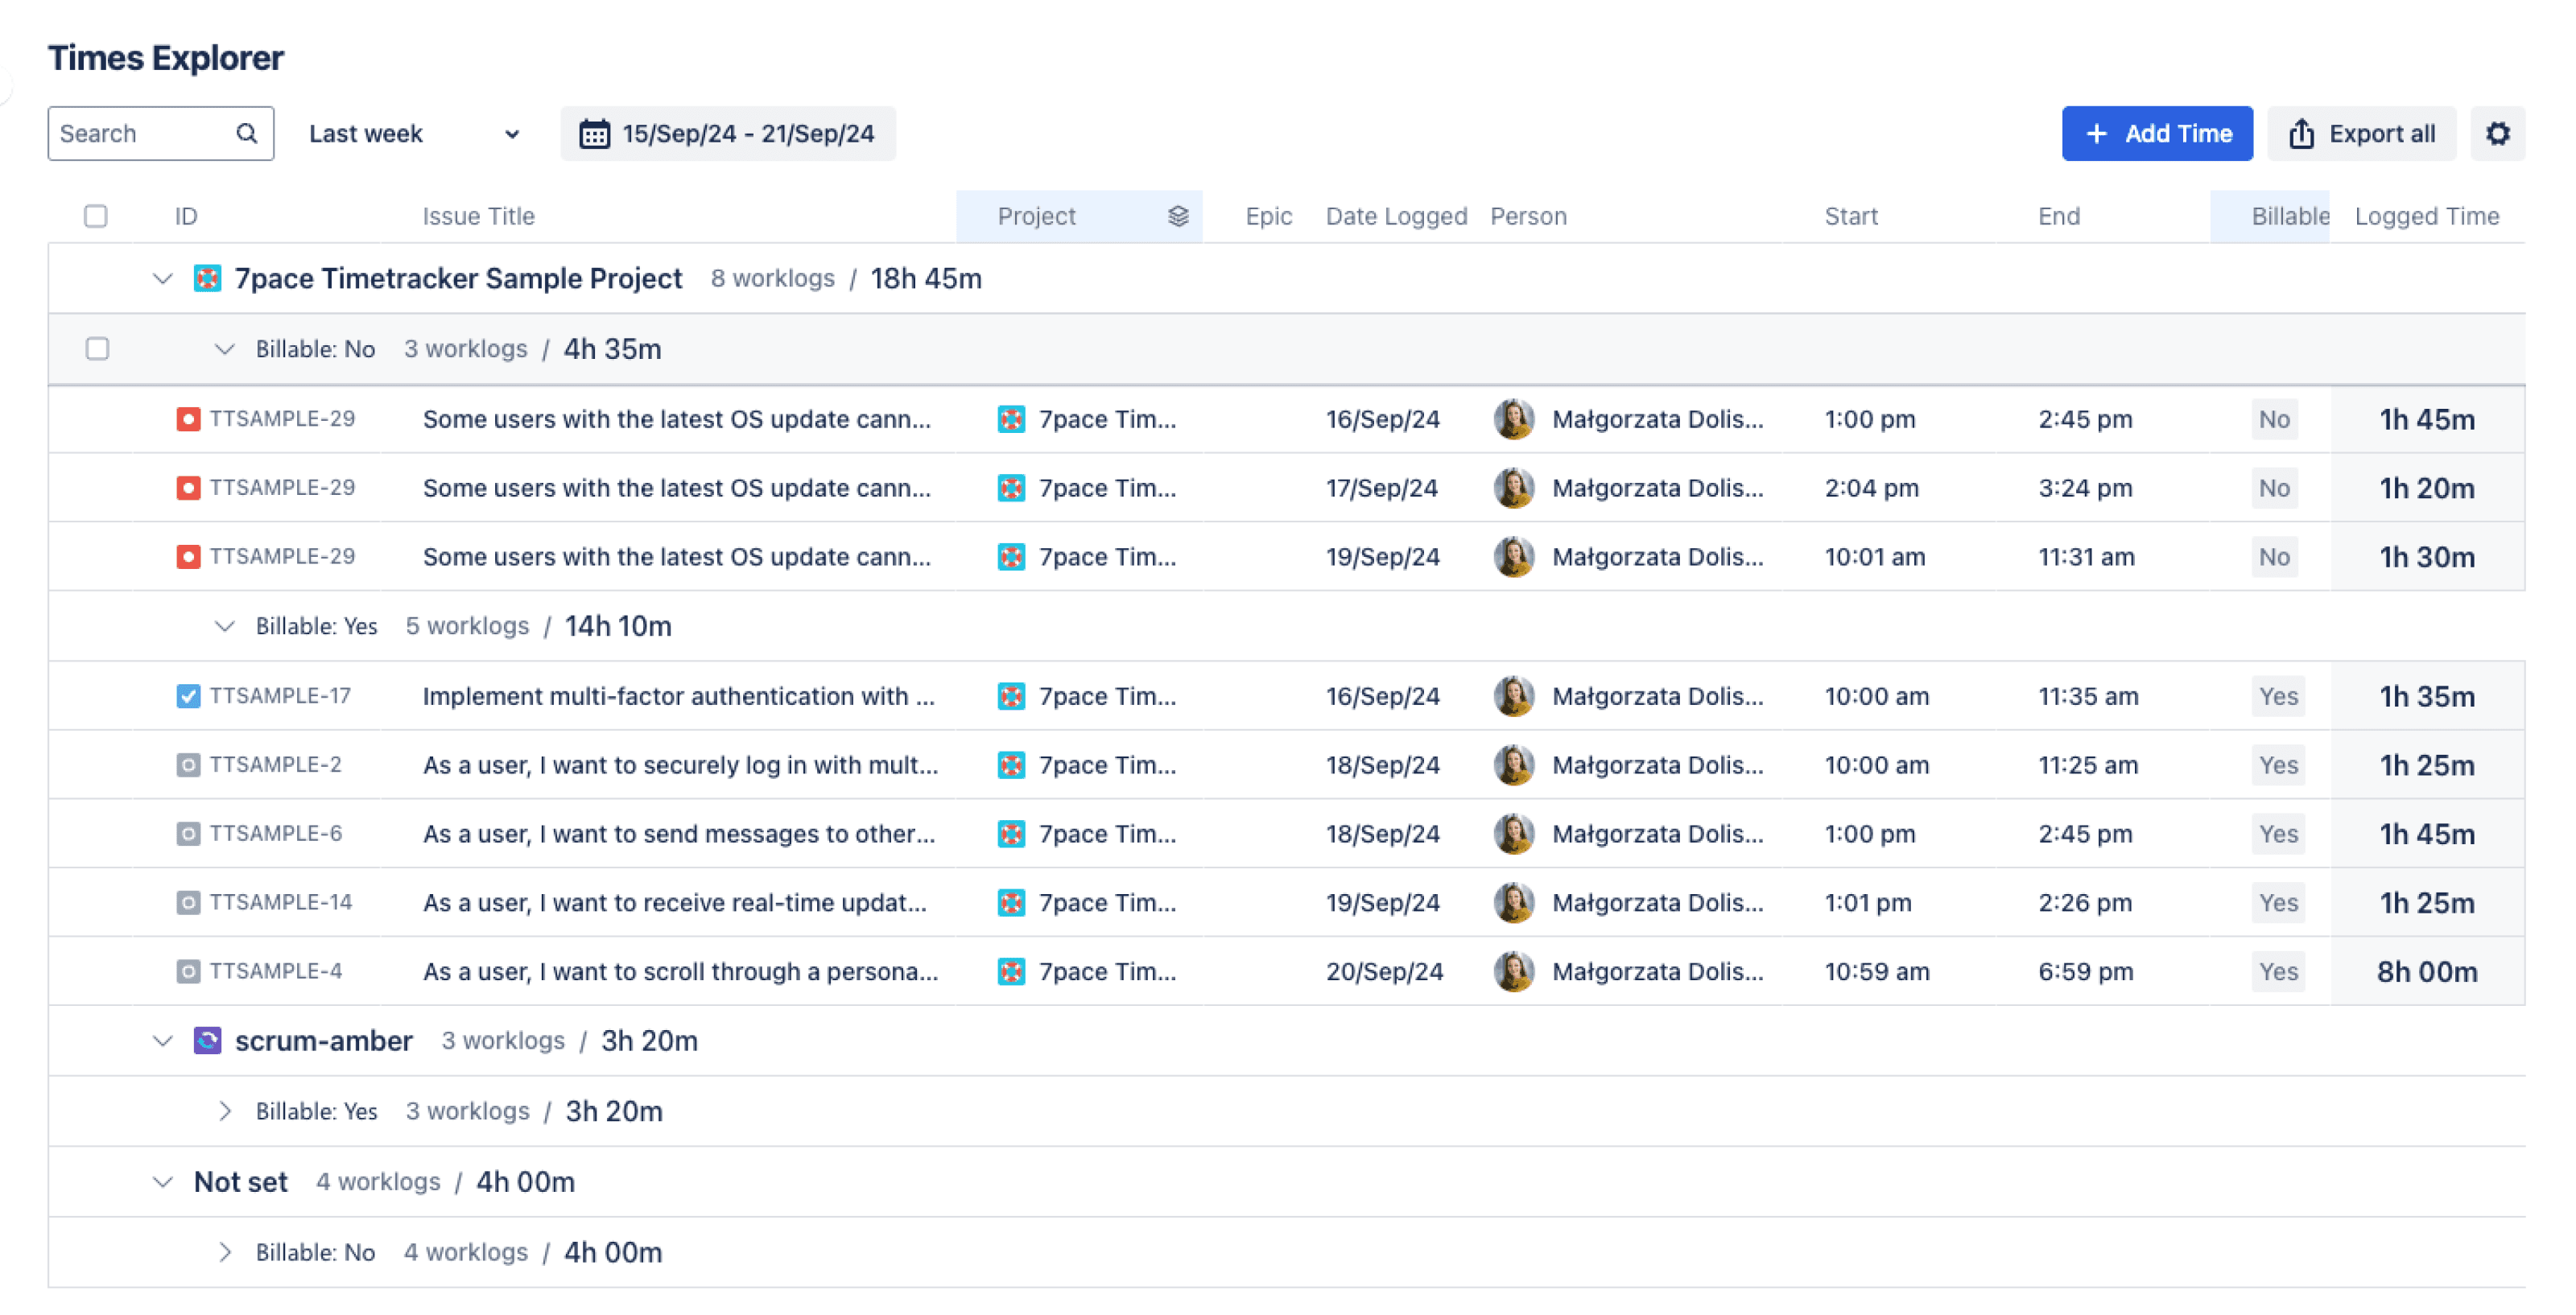Click grouping layers icon in Project column
This screenshot has width=2576, height=1315.
[1178, 216]
